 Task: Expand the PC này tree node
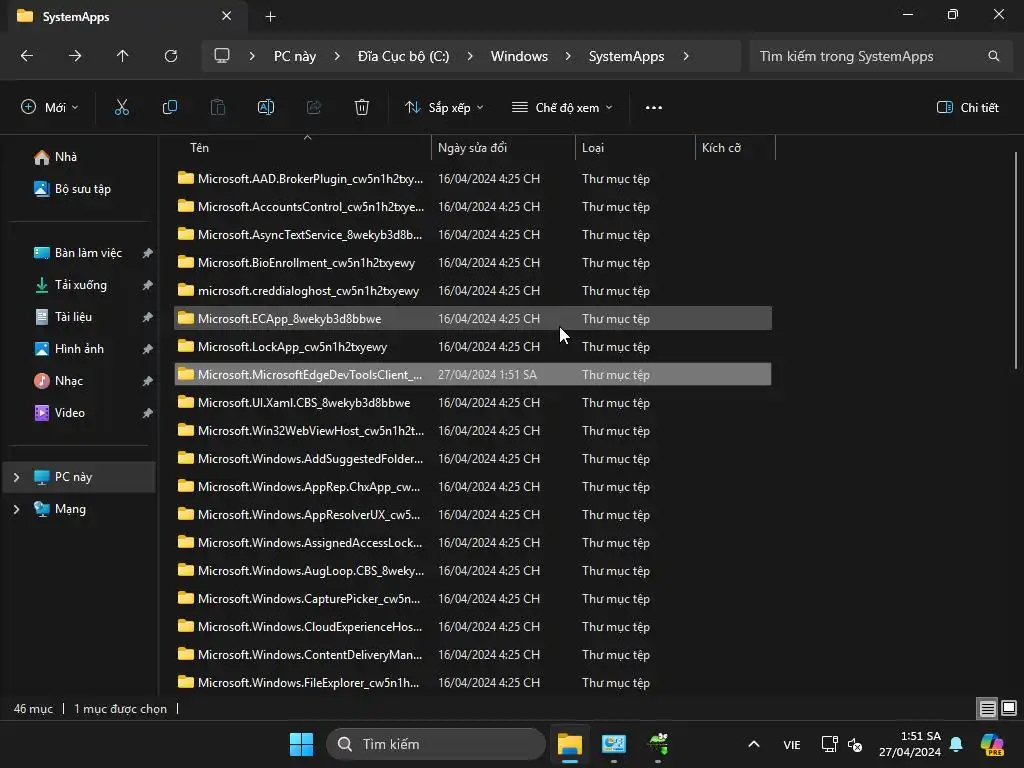pyautogui.click(x=16, y=477)
